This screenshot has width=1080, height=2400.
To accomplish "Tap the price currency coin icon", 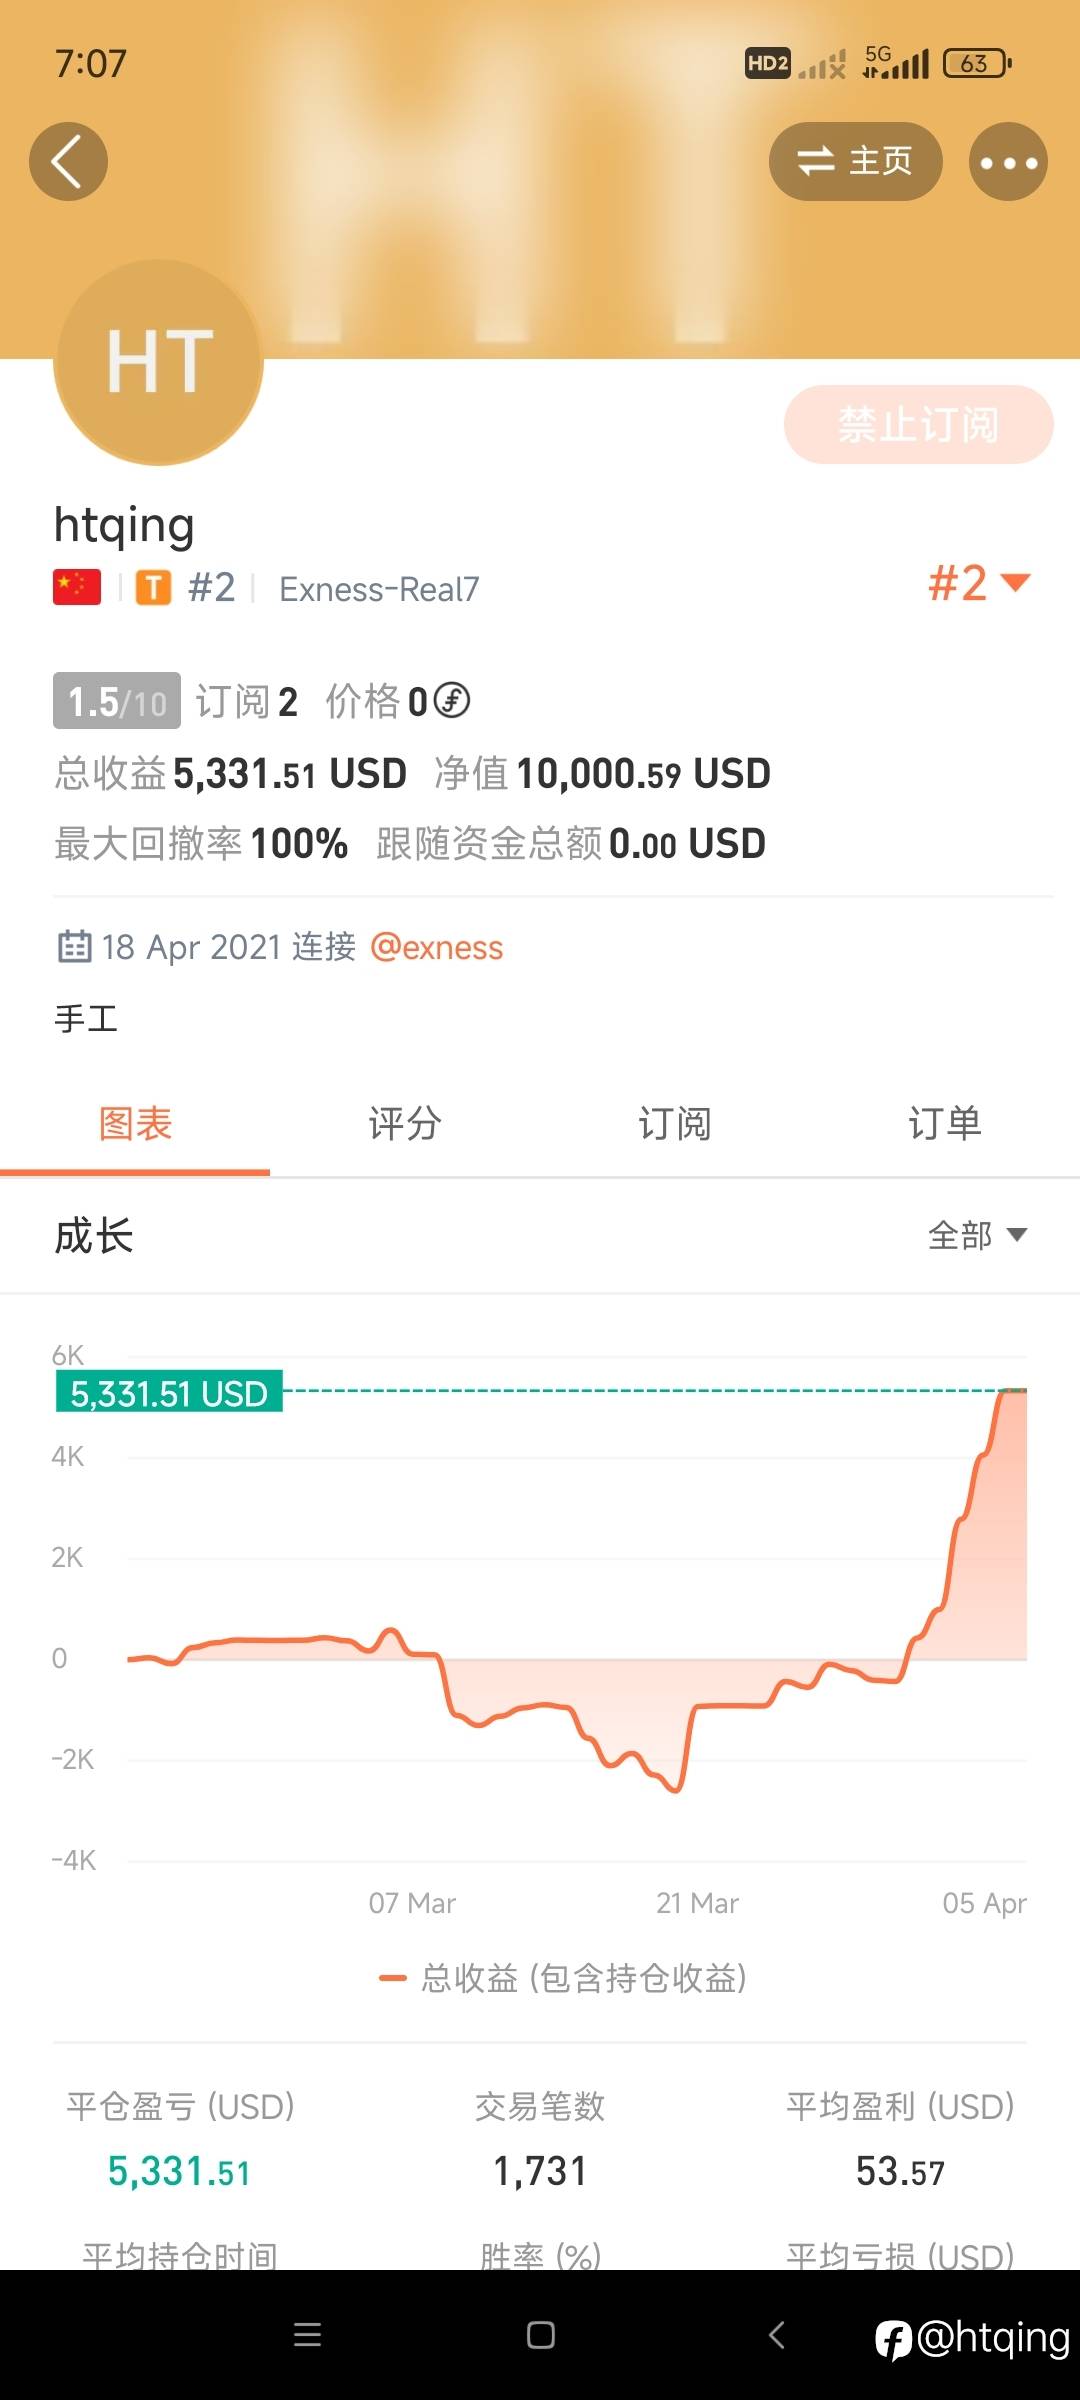I will (x=452, y=701).
